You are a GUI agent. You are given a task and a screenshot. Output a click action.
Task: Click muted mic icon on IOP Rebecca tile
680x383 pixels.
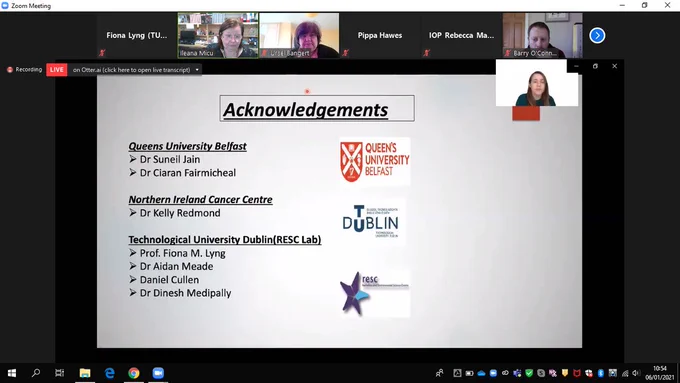pyautogui.click(x=427, y=53)
